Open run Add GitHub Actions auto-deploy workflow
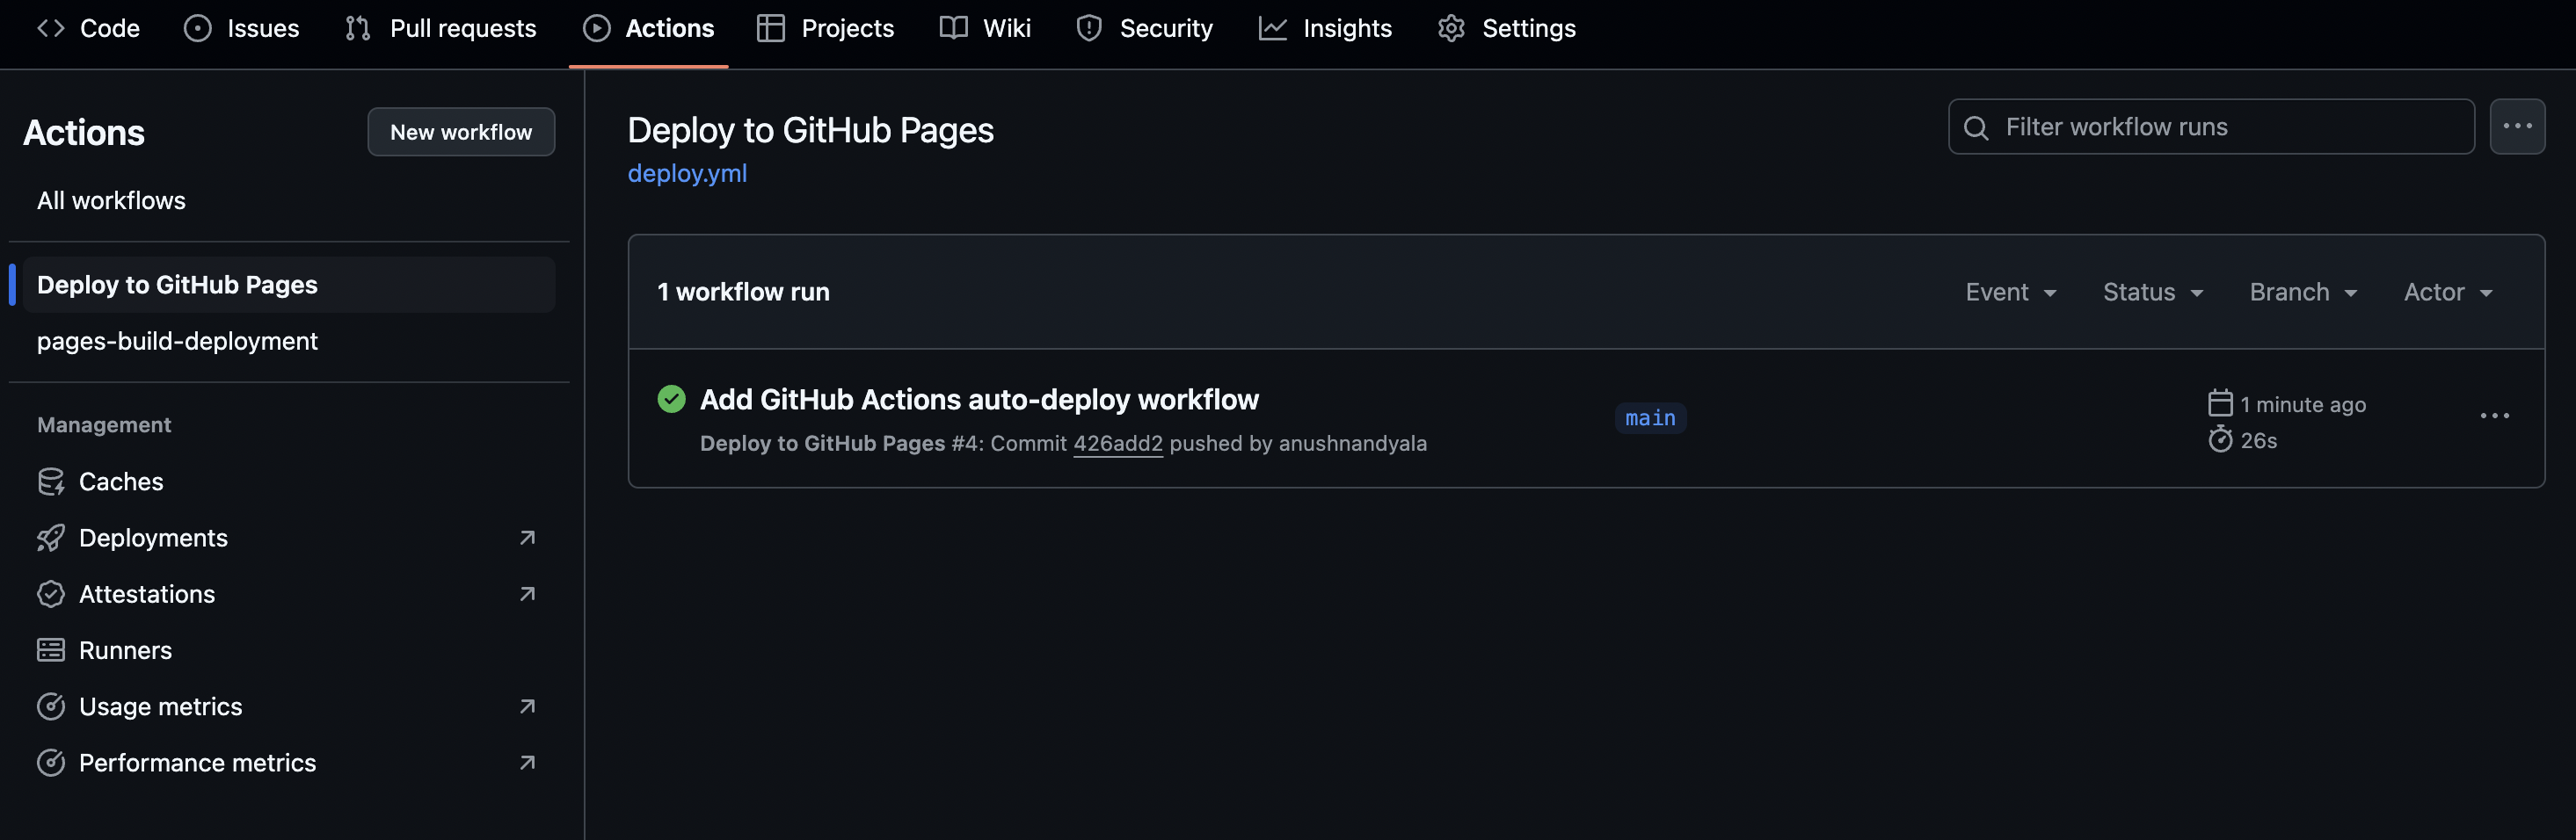The width and height of the screenshot is (2576, 840). point(979,400)
